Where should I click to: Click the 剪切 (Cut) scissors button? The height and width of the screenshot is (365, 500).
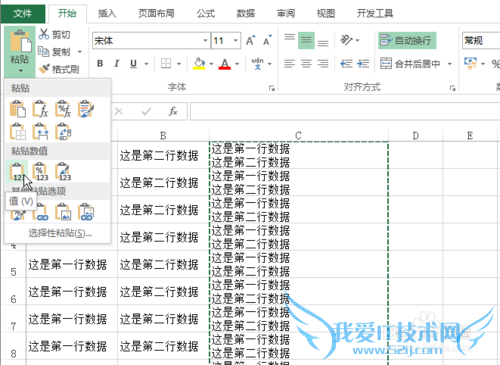[54, 34]
